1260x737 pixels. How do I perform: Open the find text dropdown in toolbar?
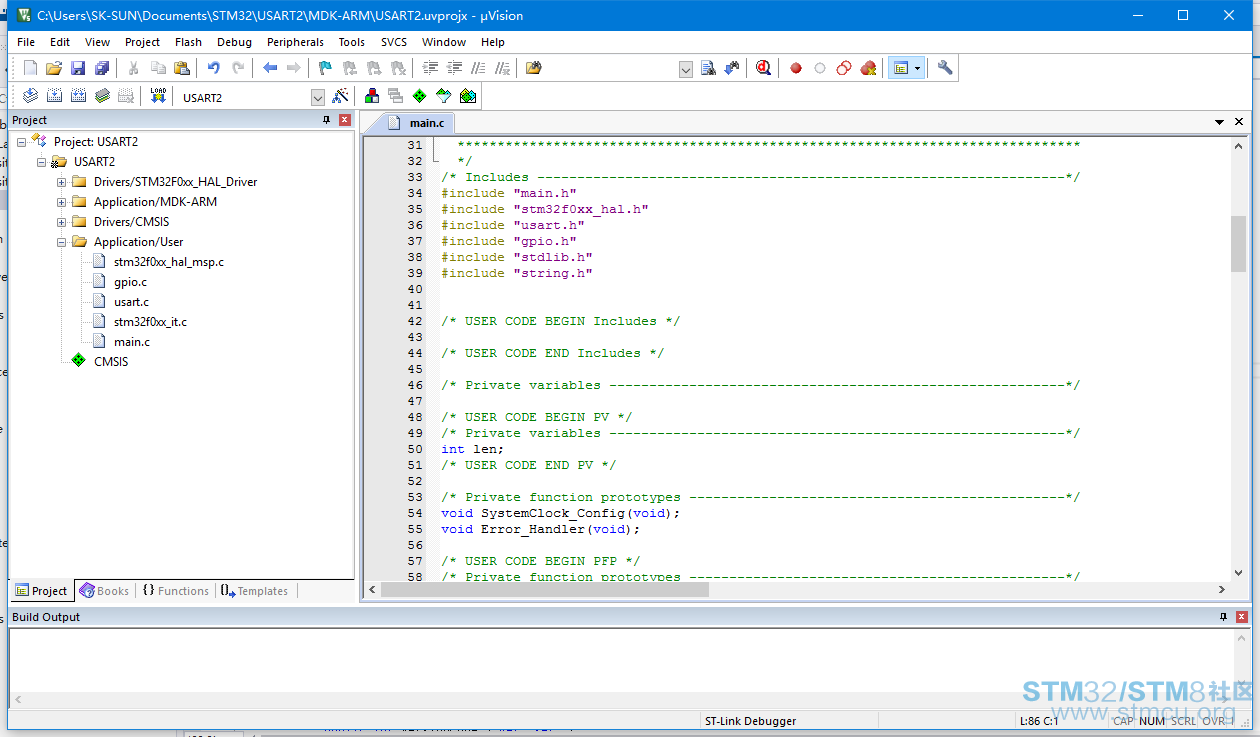click(x=686, y=69)
